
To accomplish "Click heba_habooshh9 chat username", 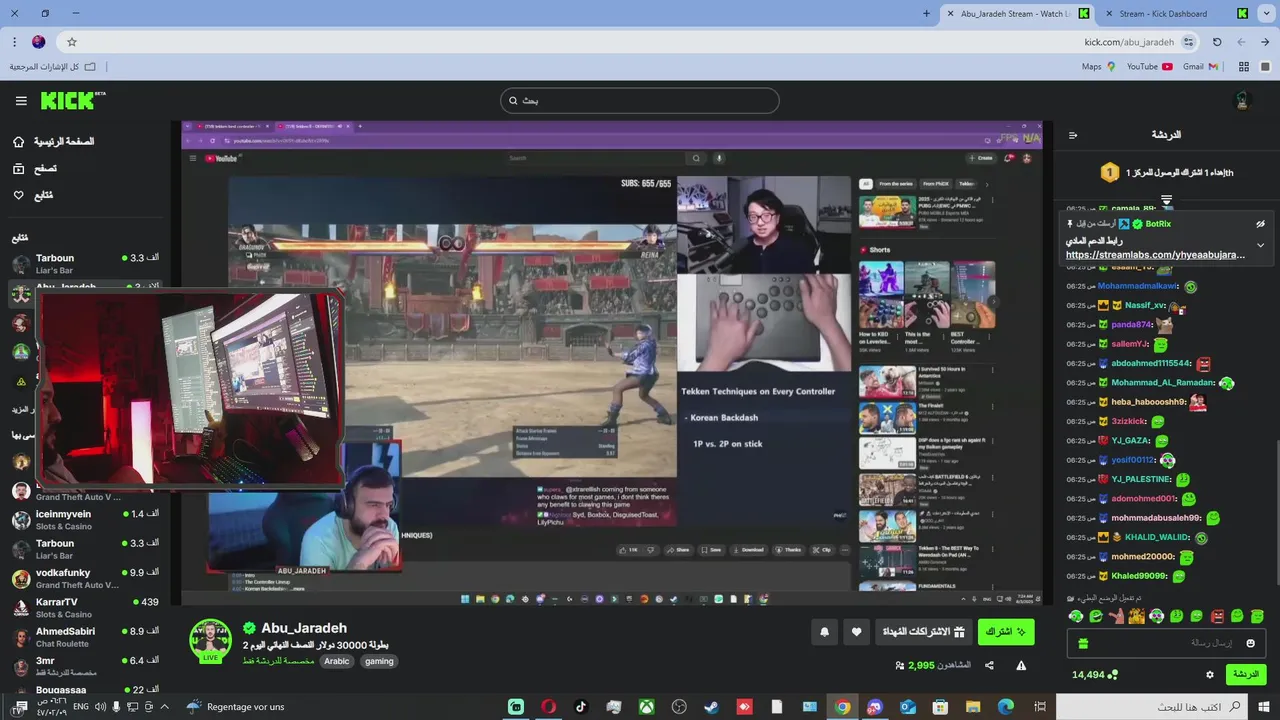I will (x=1148, y=402).
